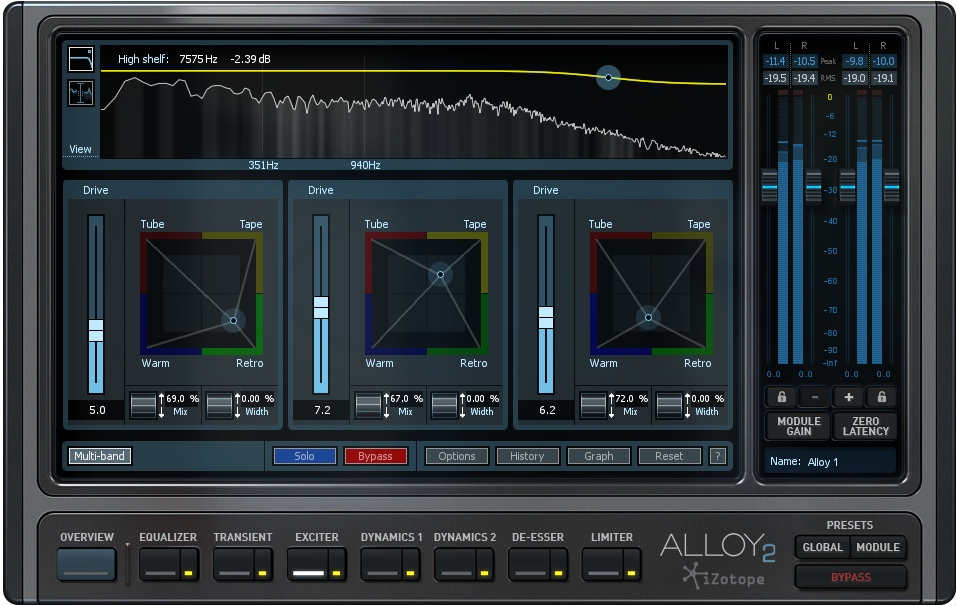The height and width of the screenshot is (606, 957).
Task: Open the Exciter module
Action: pos(308,565)
